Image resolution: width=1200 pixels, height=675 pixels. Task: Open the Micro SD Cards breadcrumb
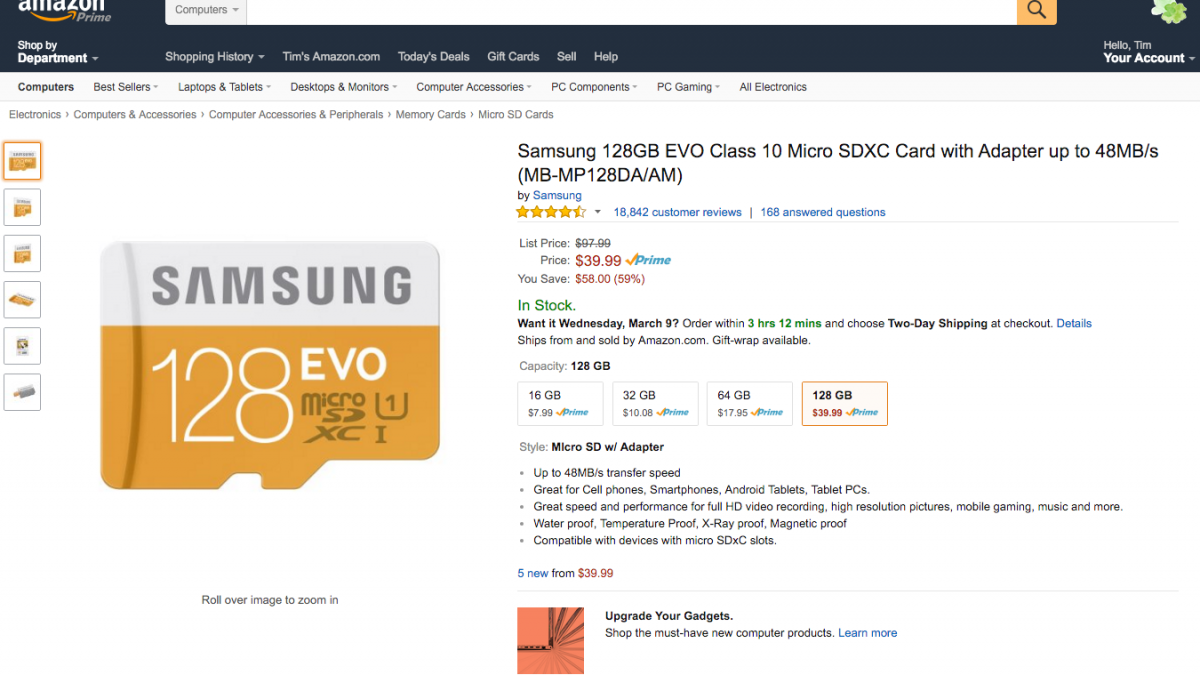click(516, 115)
